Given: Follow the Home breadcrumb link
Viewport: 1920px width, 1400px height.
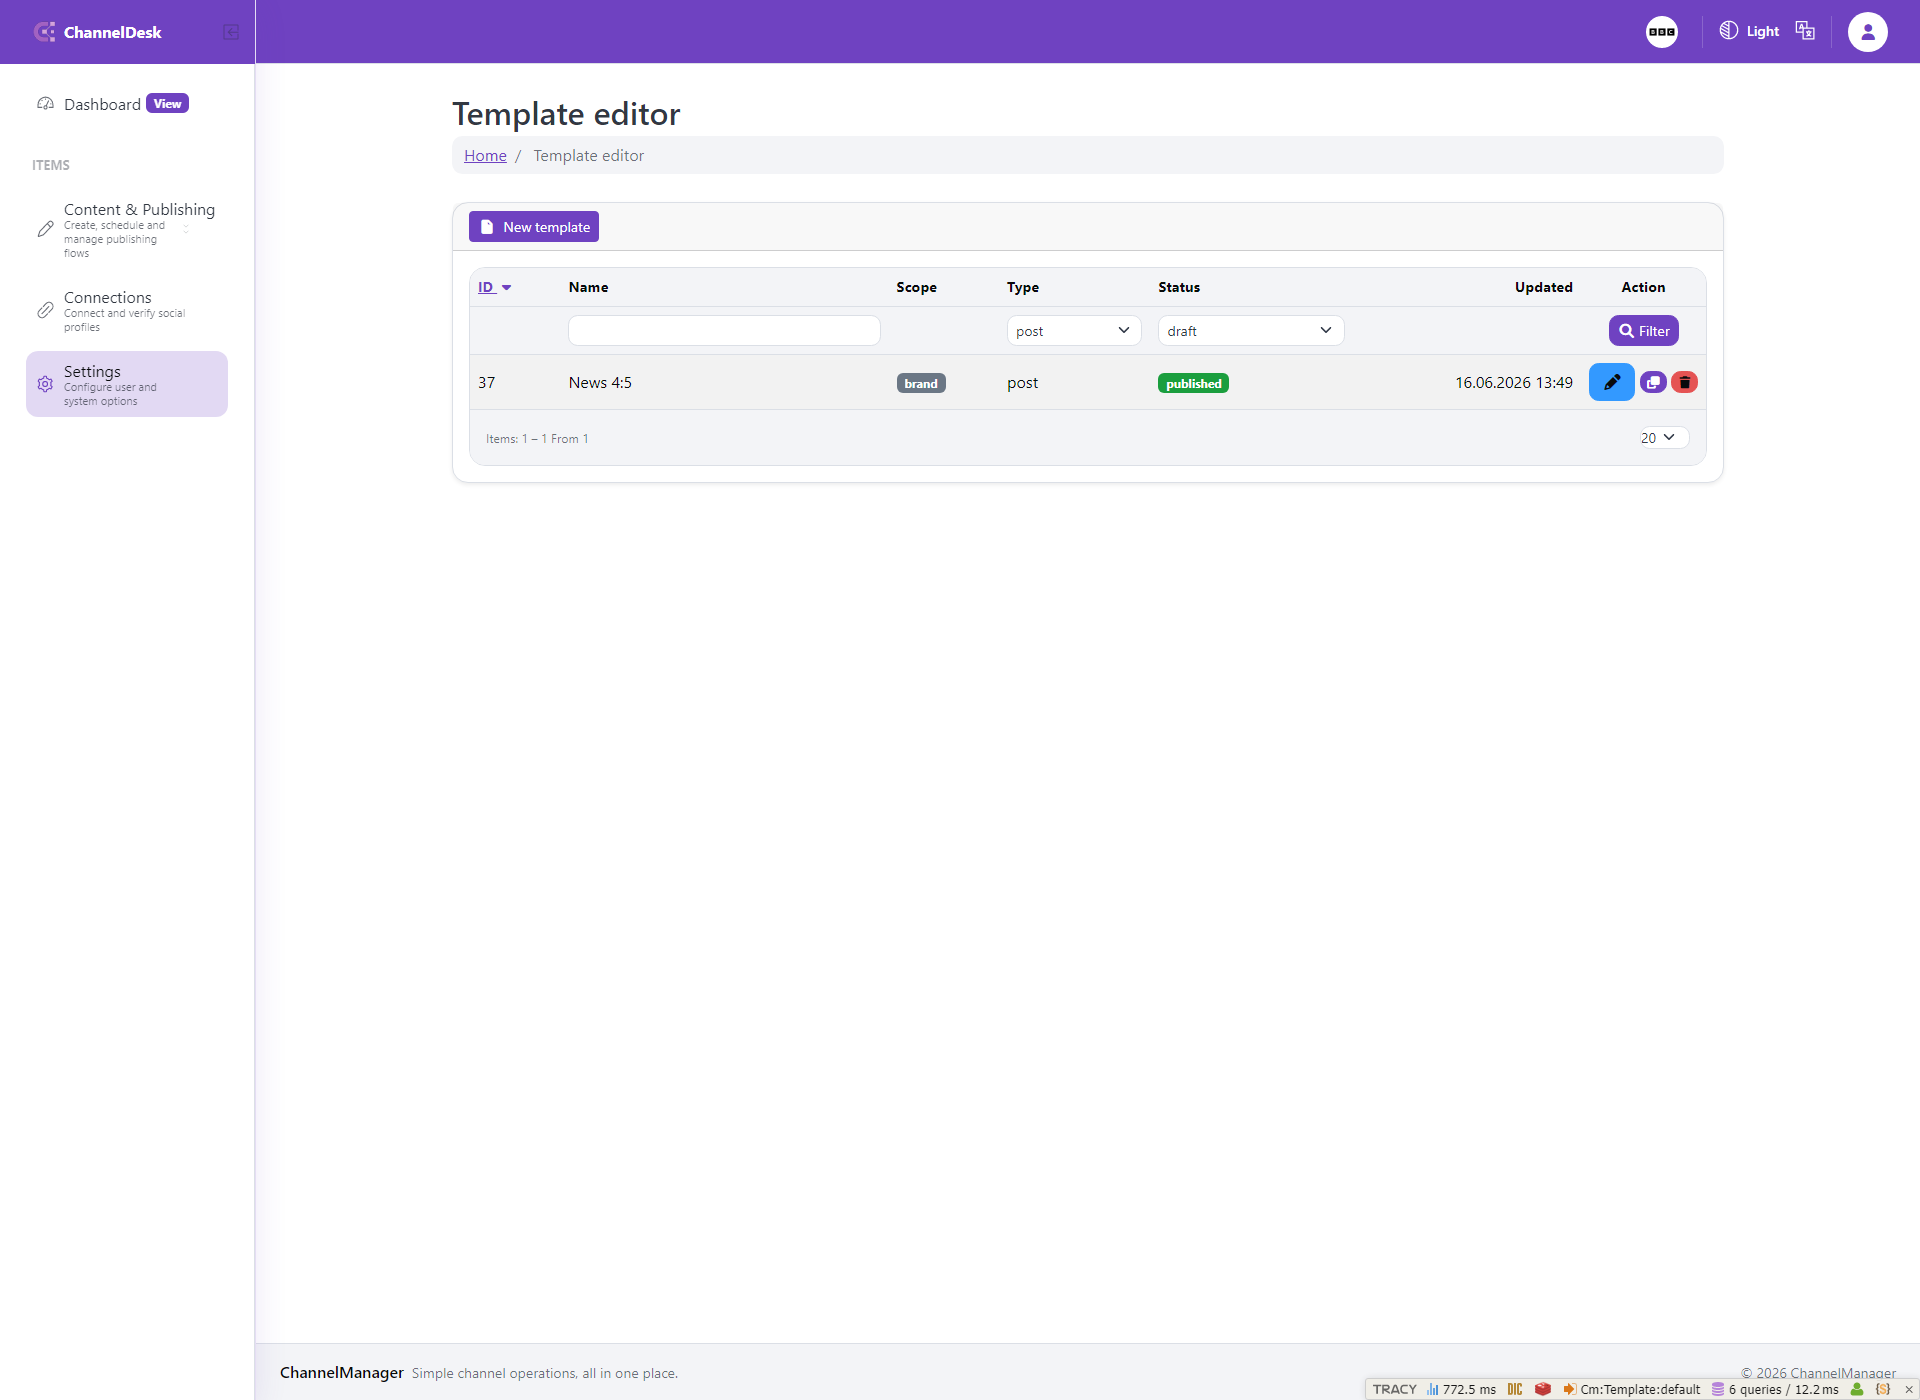Looking at the screenshot, I should 485,155.
